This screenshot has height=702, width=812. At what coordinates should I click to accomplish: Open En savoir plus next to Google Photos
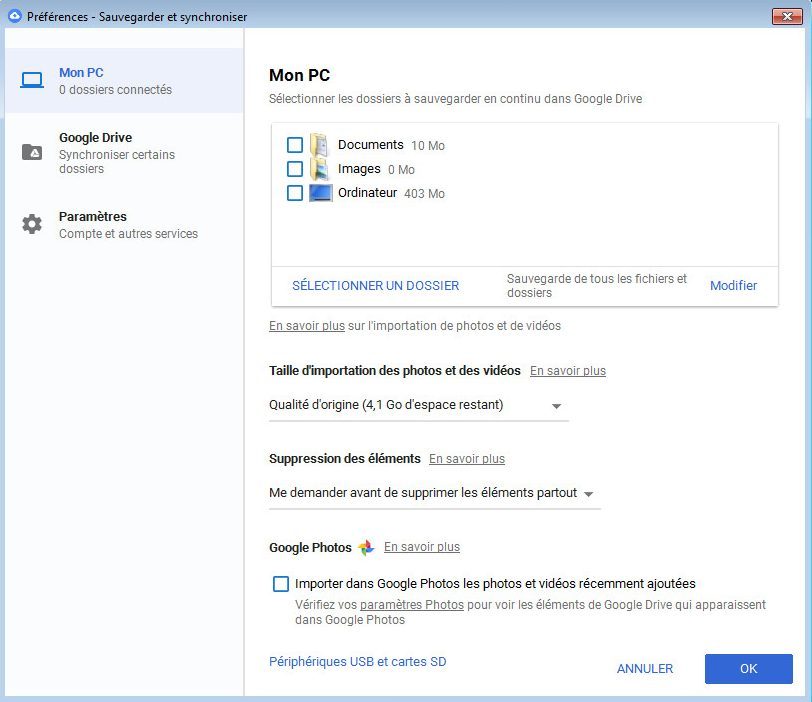pyautogui.click(x=422, y=547)
